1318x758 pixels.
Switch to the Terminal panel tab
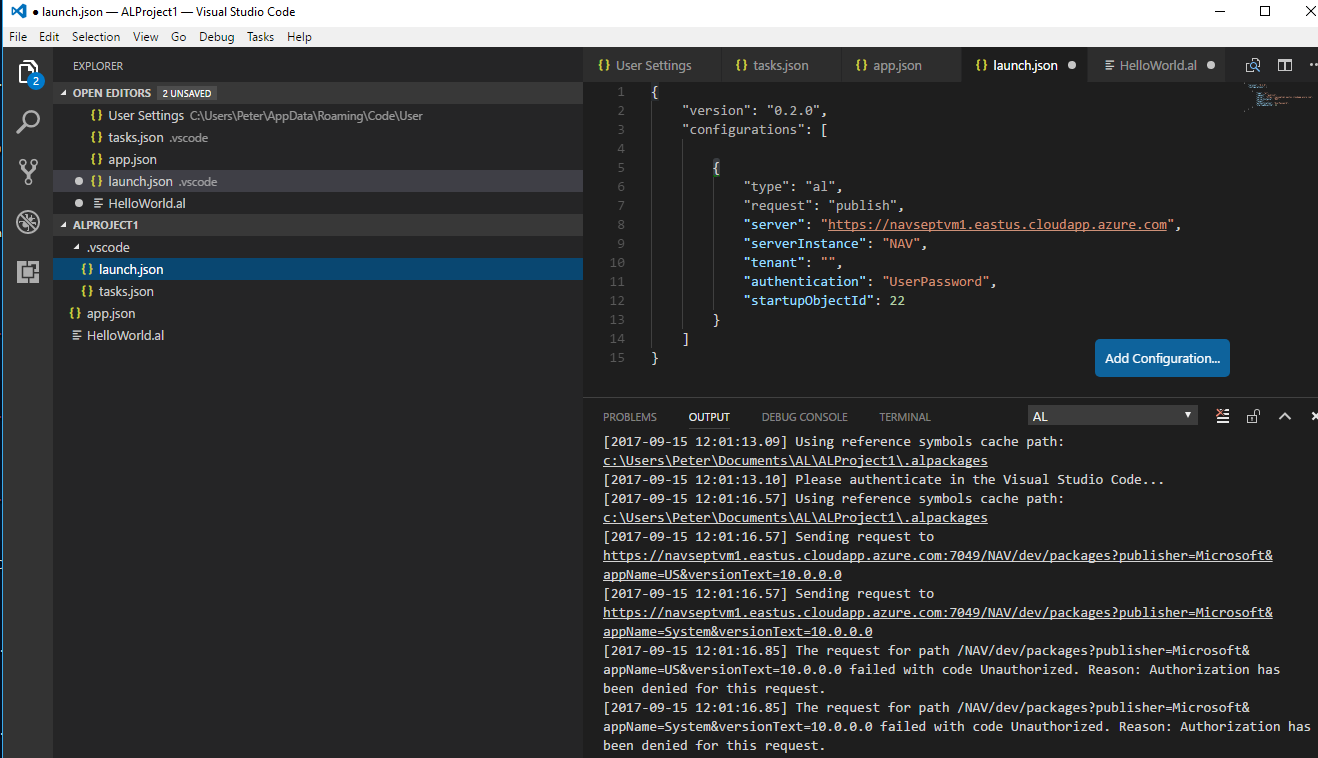point(905,417)
